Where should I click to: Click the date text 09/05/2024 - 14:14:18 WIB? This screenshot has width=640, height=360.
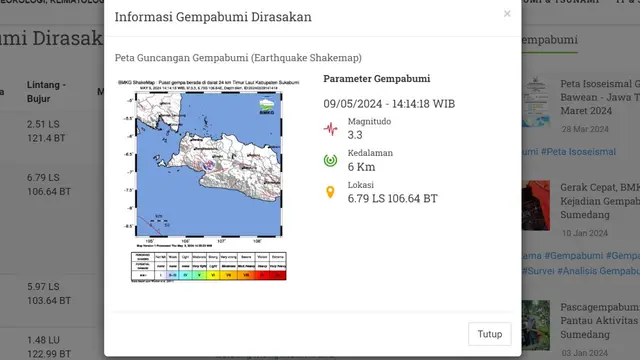[x=389, y=104]
